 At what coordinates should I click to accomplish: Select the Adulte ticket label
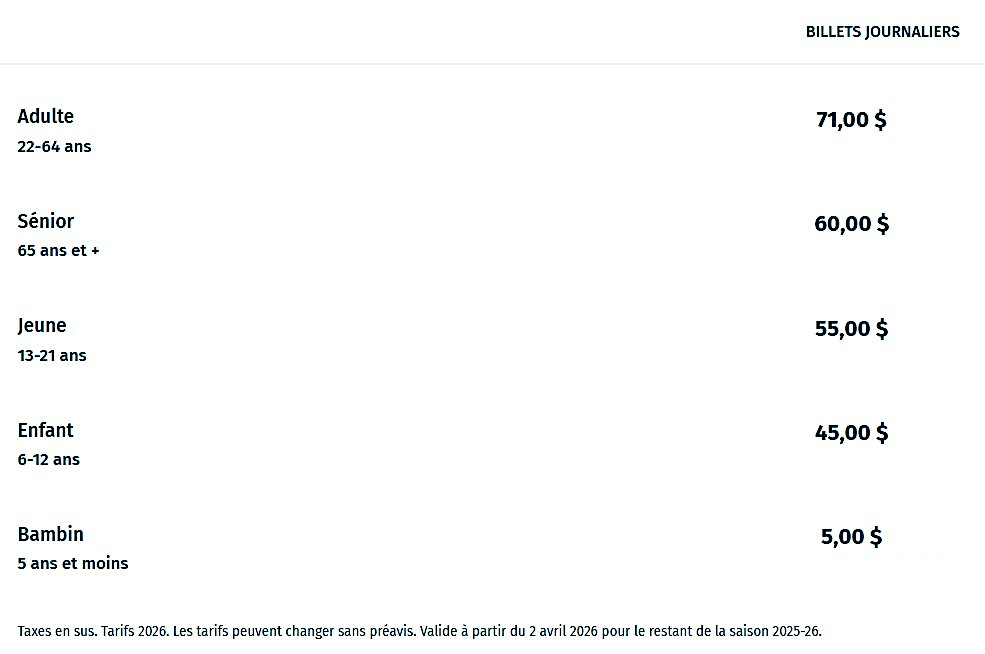click(46, 117)
